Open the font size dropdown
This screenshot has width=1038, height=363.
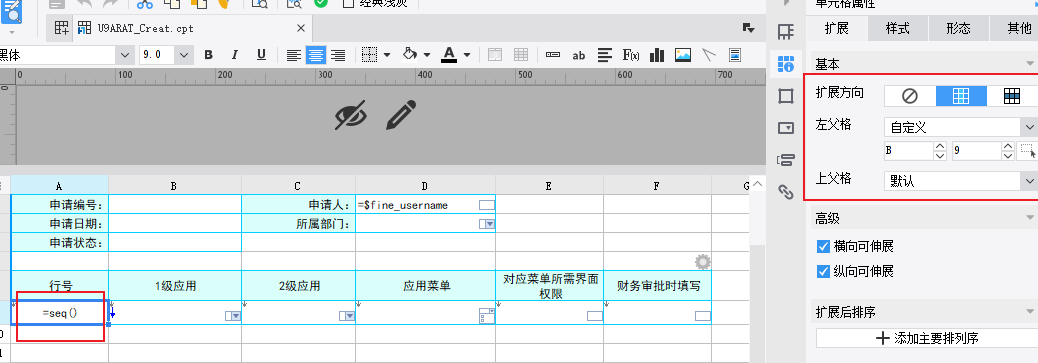point(183,55)
